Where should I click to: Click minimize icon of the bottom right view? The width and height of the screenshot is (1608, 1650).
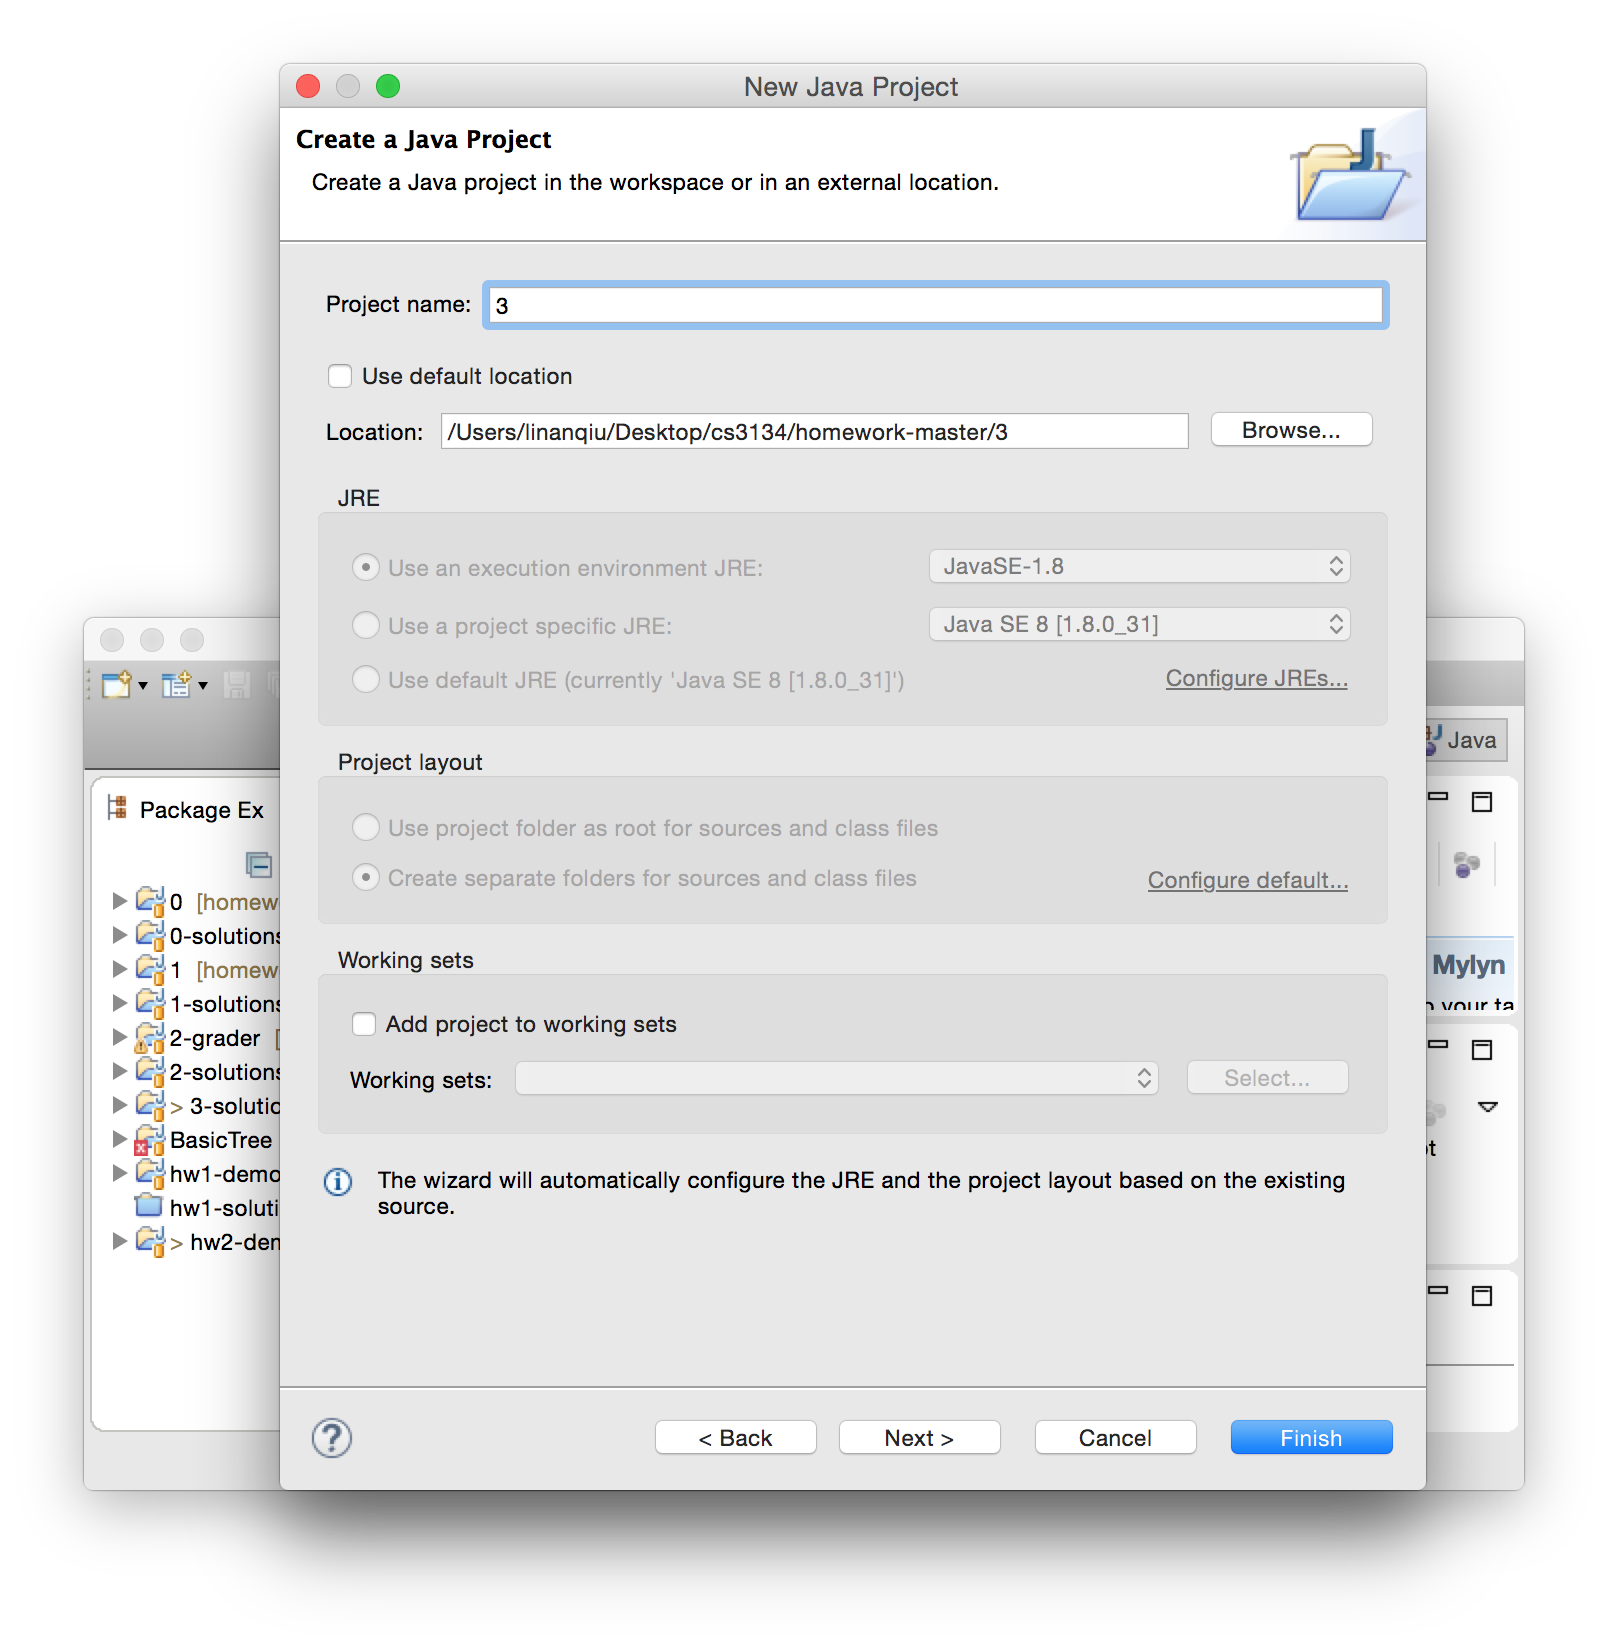1438,1290
